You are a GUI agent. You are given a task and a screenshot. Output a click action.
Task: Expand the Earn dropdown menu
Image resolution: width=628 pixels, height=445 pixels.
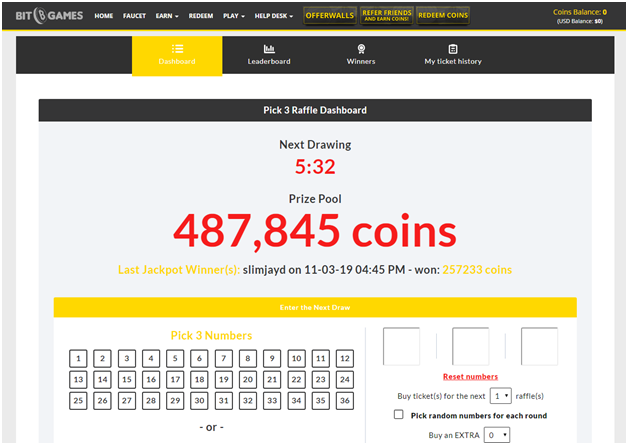click(x=167, y=16)
